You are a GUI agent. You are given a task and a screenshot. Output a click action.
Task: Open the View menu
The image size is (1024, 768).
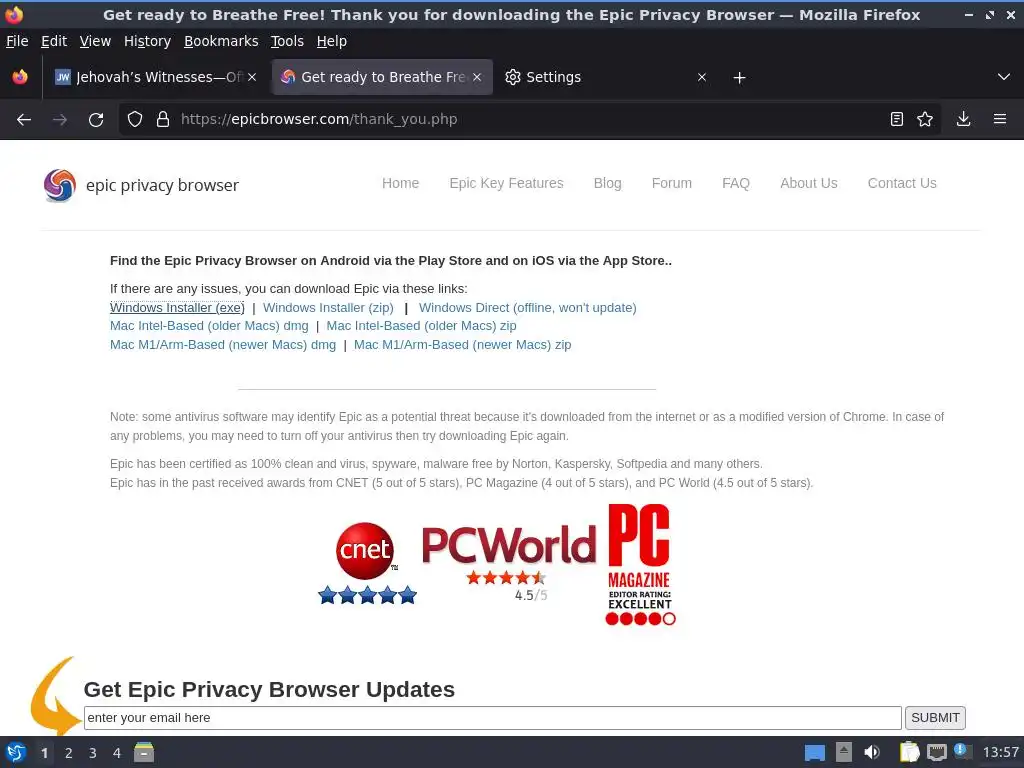click(95, 41)
